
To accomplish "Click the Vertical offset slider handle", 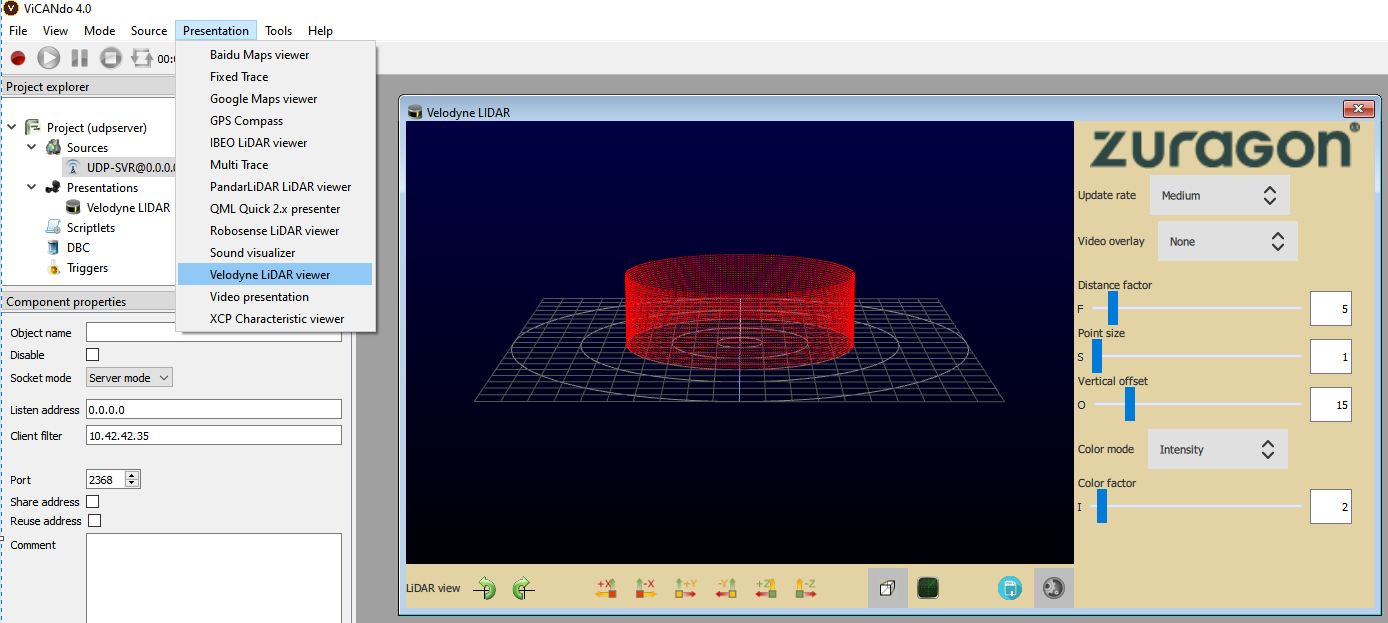I will tap(1130, 404).
